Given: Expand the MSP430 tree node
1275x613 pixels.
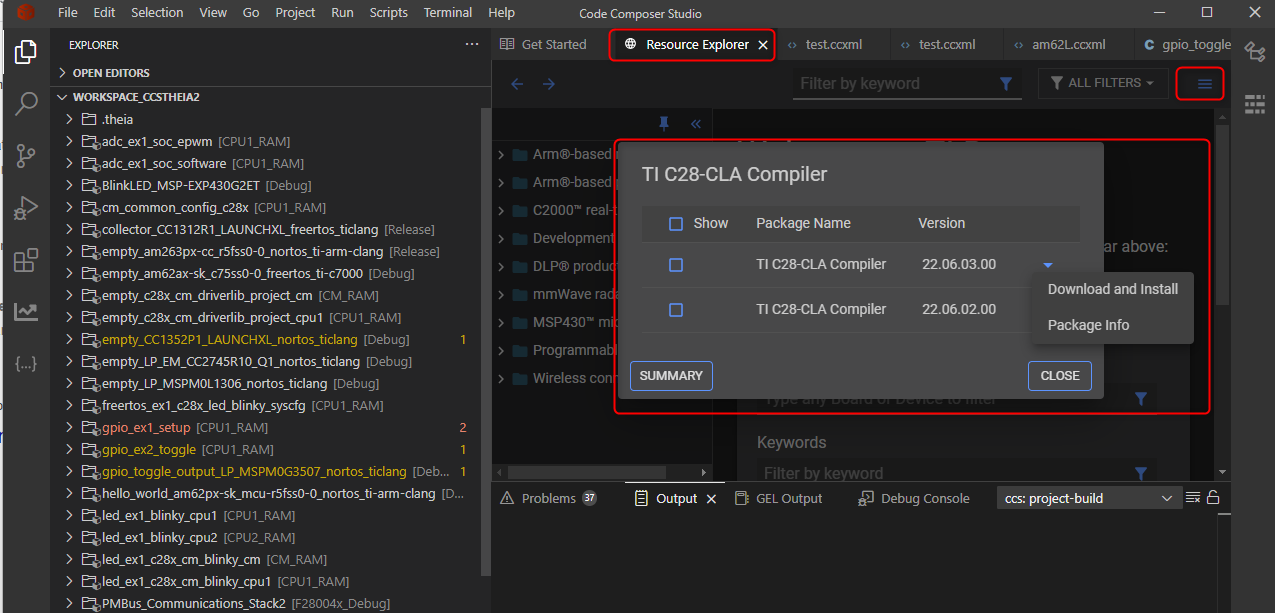Looking at the screenshot, I should [502, 323].
